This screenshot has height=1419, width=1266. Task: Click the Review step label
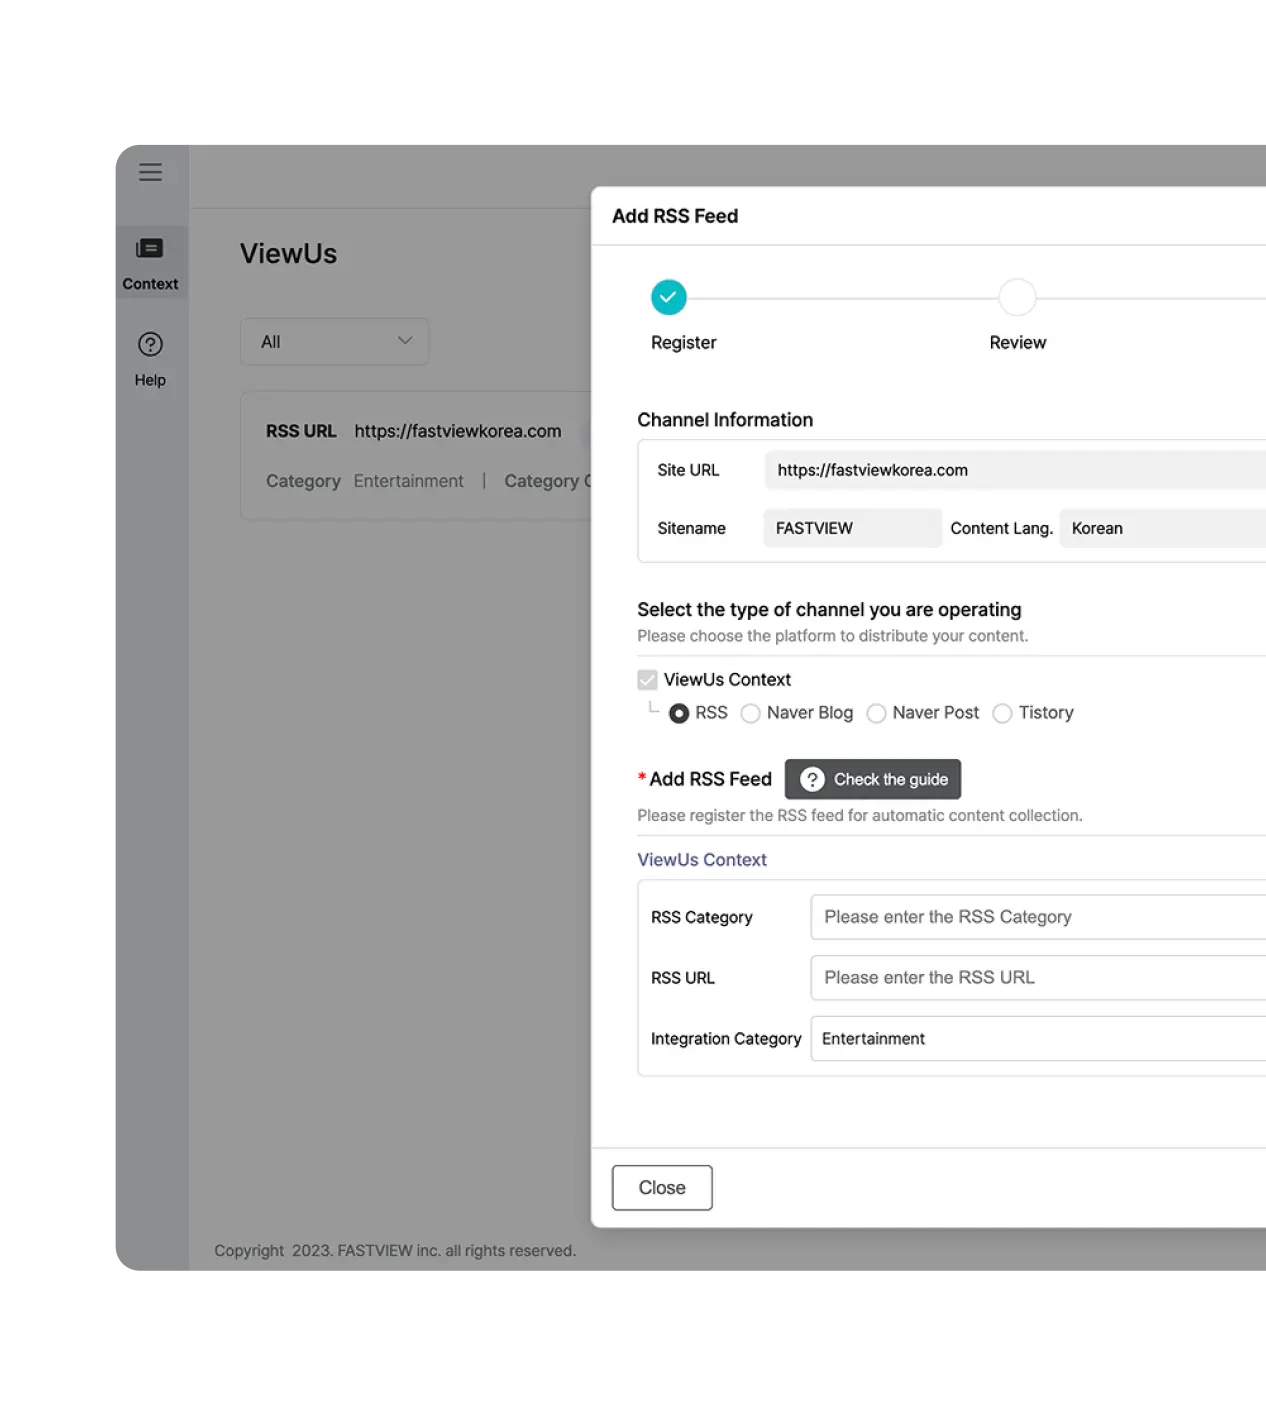coord(1018,343)
